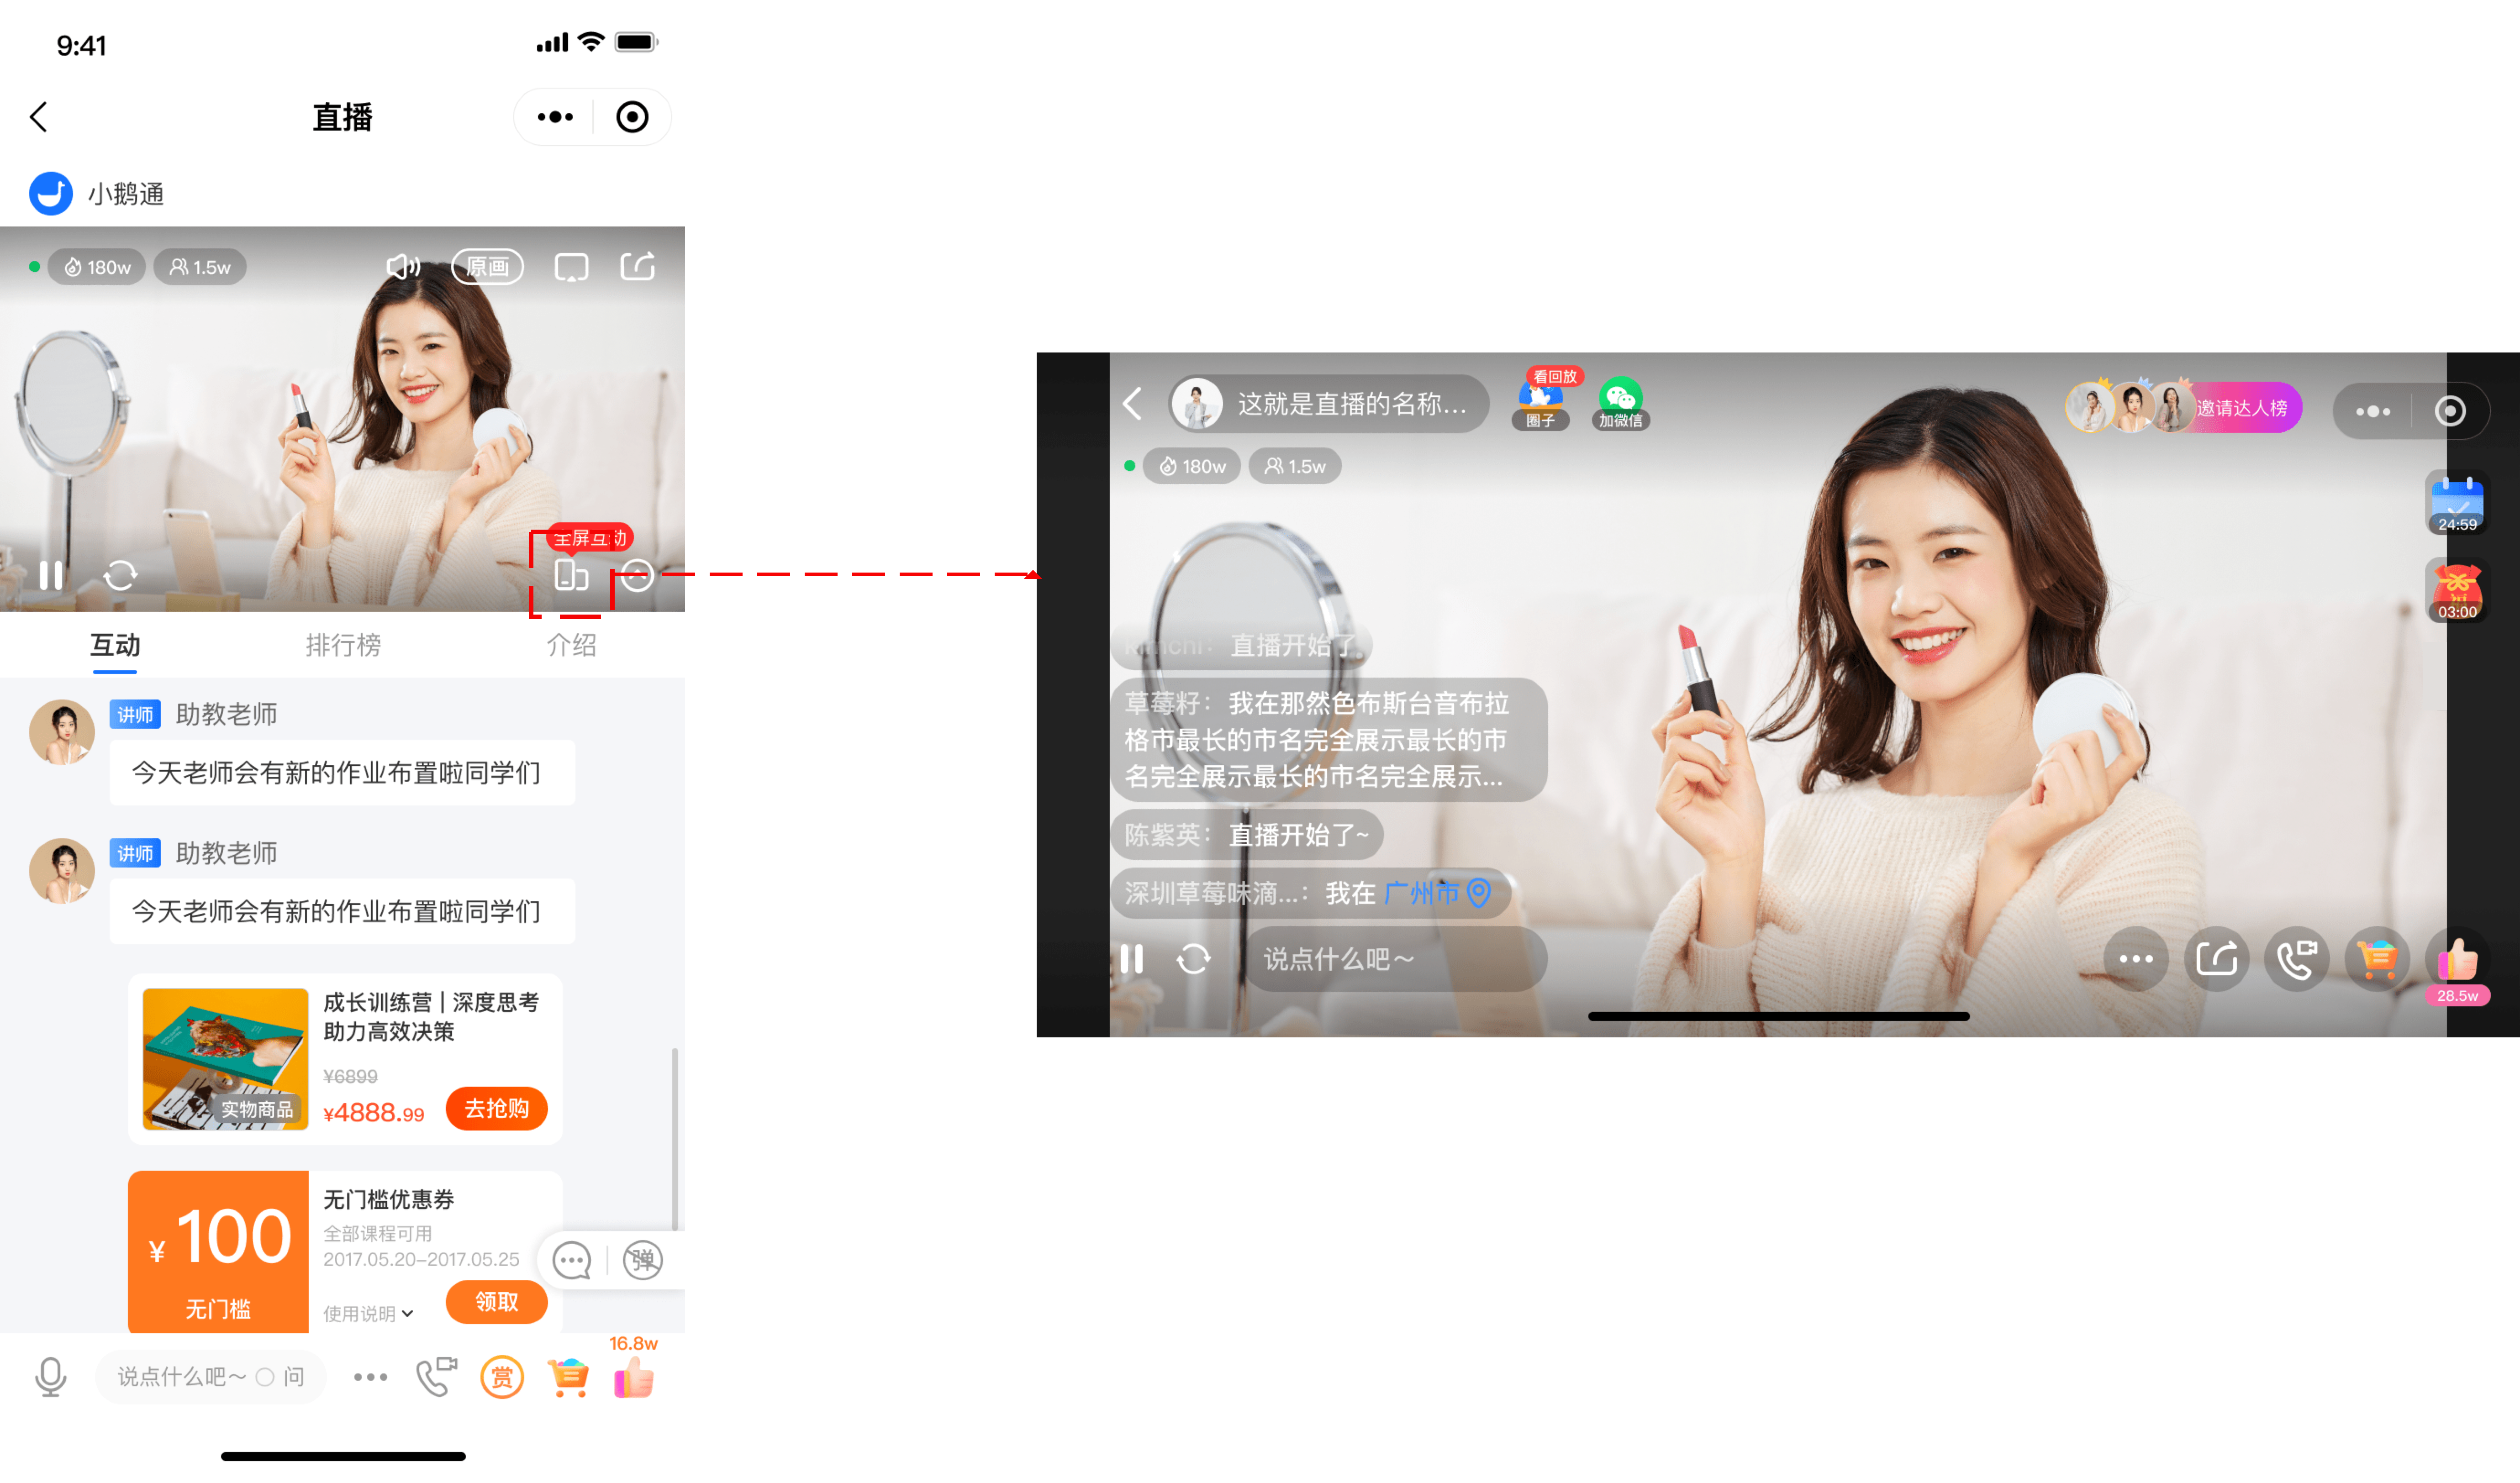Open the shopping cart in portrait toolbar

[x=568, y=1377]
